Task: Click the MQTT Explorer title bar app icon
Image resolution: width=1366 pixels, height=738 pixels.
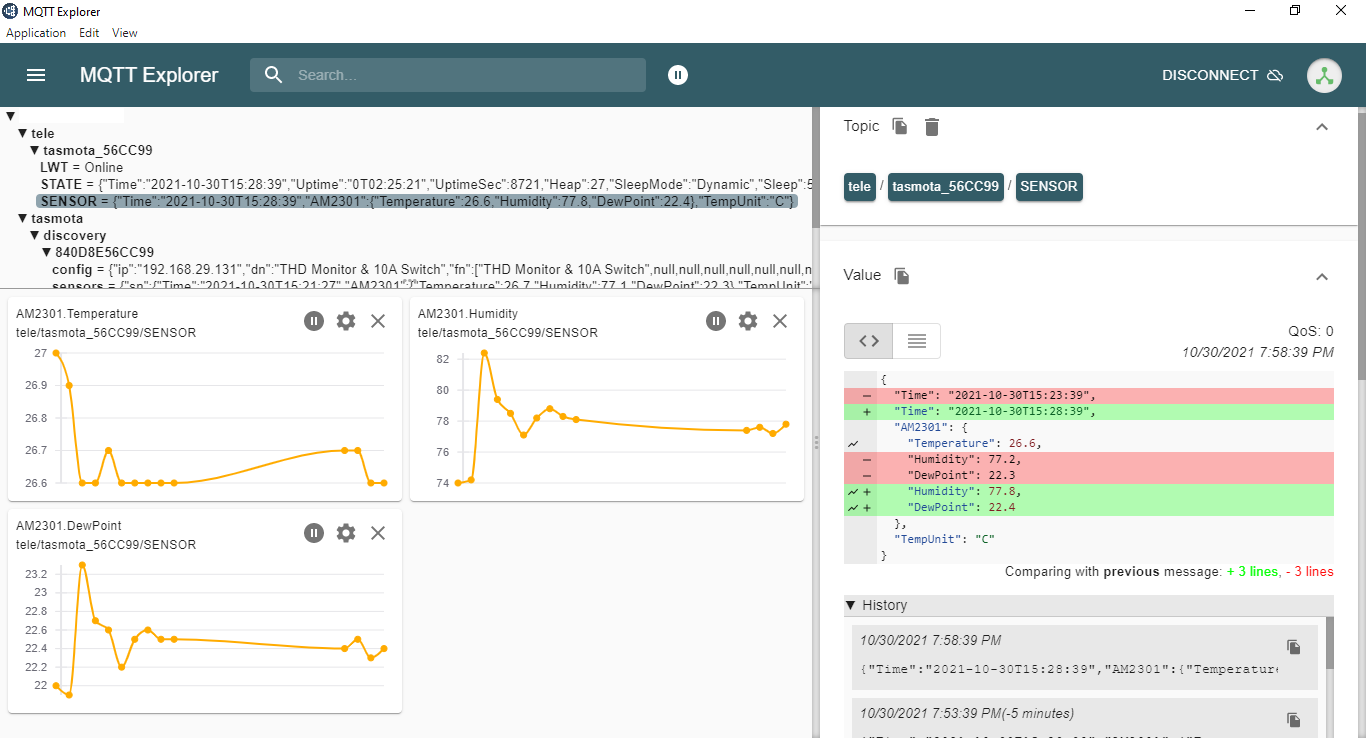Action: click(10, 11)
